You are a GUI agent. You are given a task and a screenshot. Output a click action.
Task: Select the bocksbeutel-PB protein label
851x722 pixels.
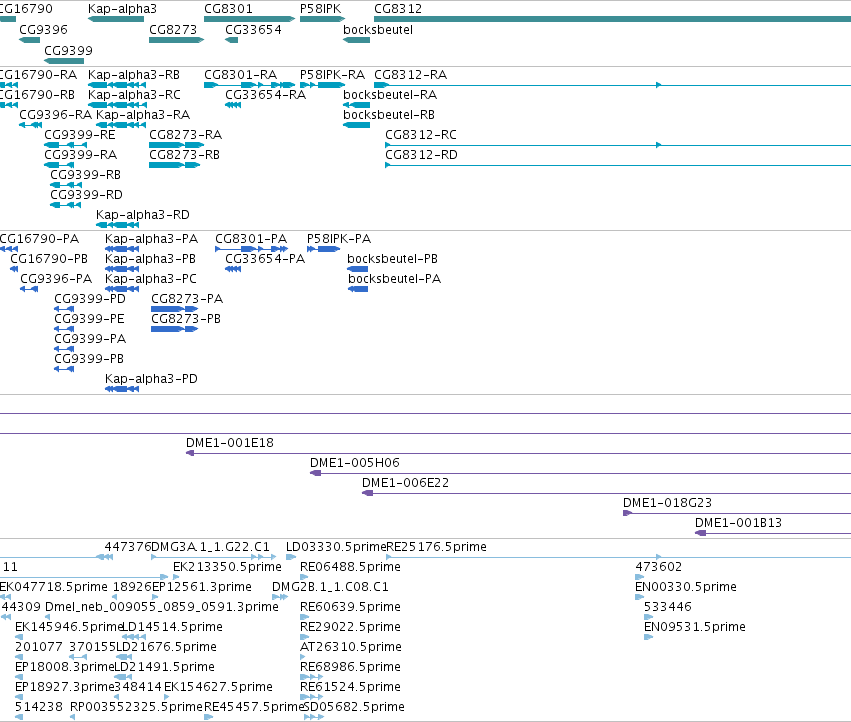click(392, 259)
